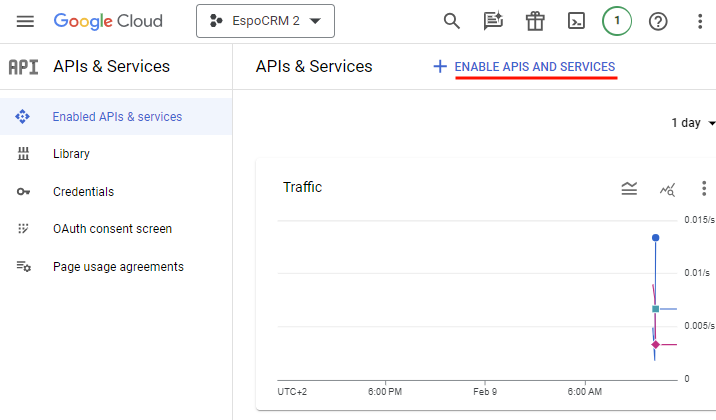This screenshot has height=420, width=716.
Task: Open the EspoCRM 2 project selector
Action: (265, 21)
